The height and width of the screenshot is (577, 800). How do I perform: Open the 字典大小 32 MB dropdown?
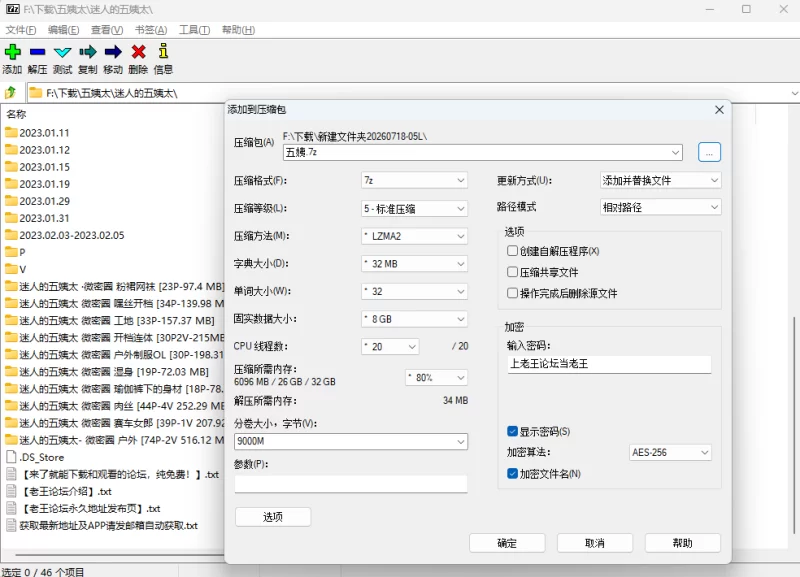(414, 263)
